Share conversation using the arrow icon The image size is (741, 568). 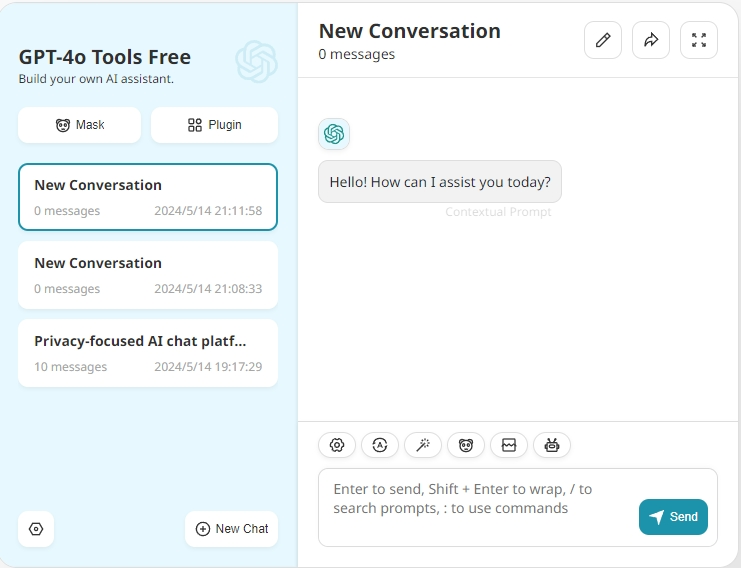651,40
